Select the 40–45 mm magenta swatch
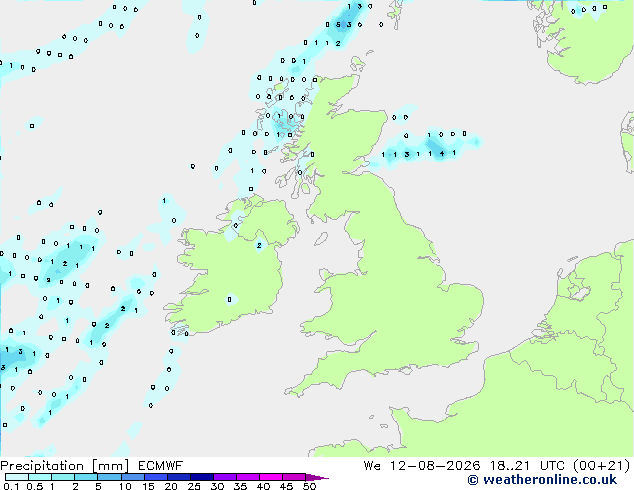Image resolution: width=634 pixels, height=490 pixels. click(x=271, y=477)
